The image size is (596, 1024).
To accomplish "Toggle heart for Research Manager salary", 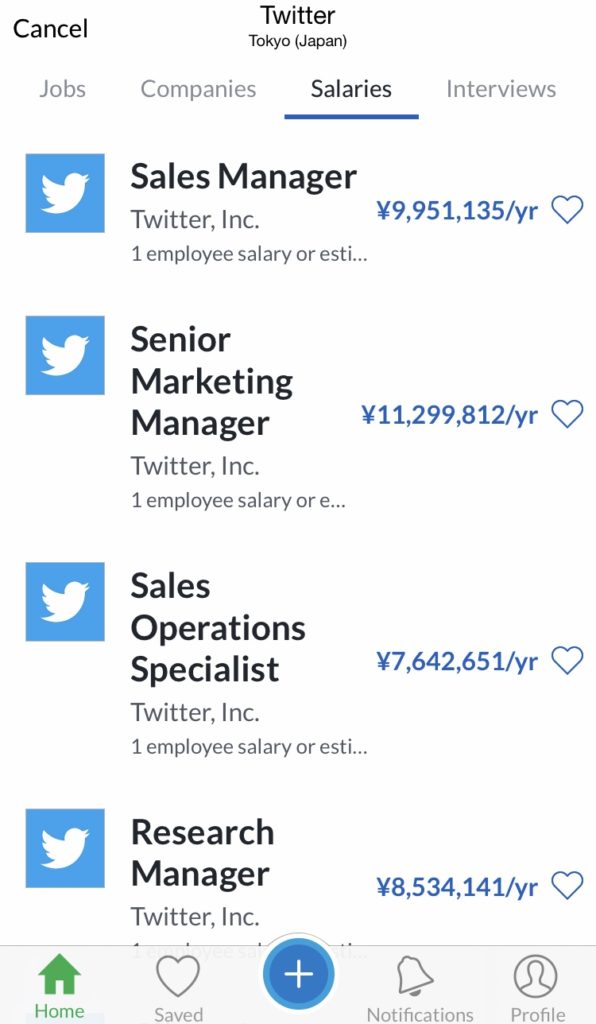I will point(567,886).
